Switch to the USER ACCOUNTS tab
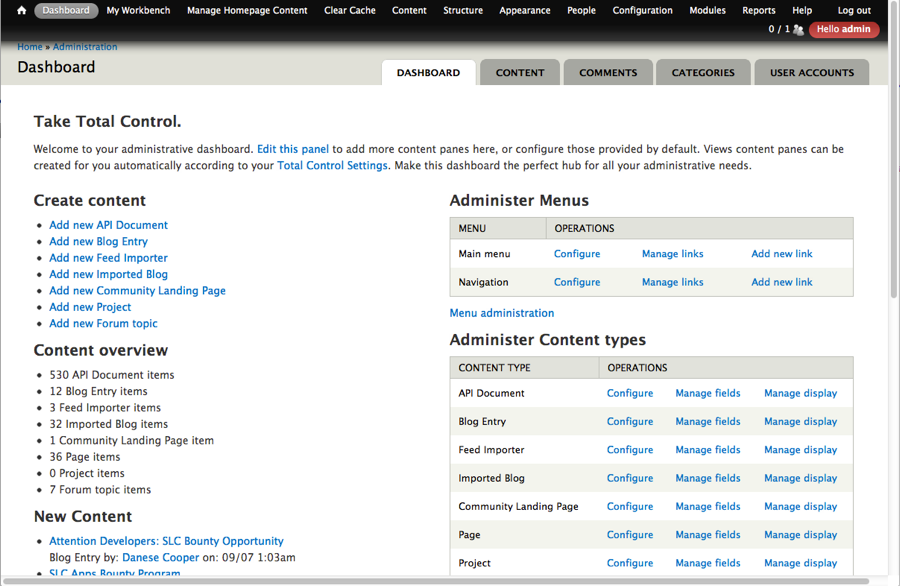Screen dimensions: 900x586 pyautogui.click(x=811, y=72)
